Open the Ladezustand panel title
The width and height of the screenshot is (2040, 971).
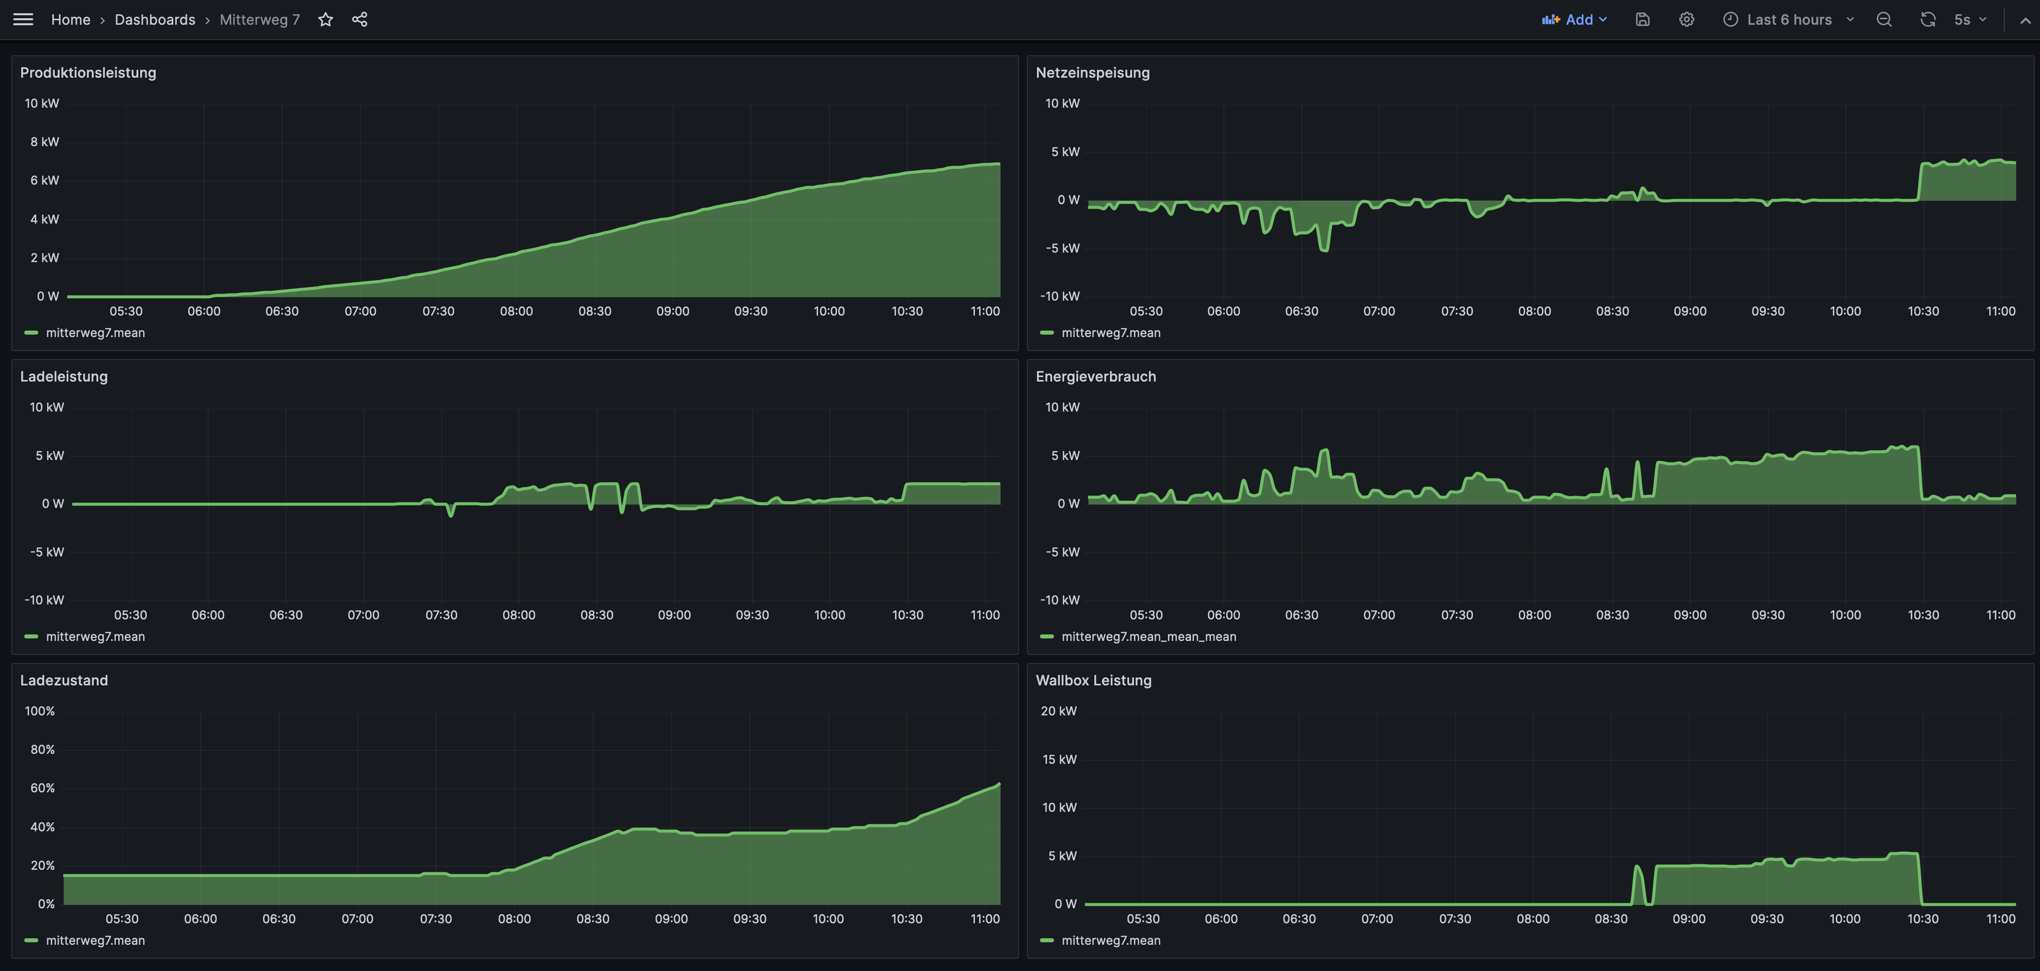click(64, 680)
